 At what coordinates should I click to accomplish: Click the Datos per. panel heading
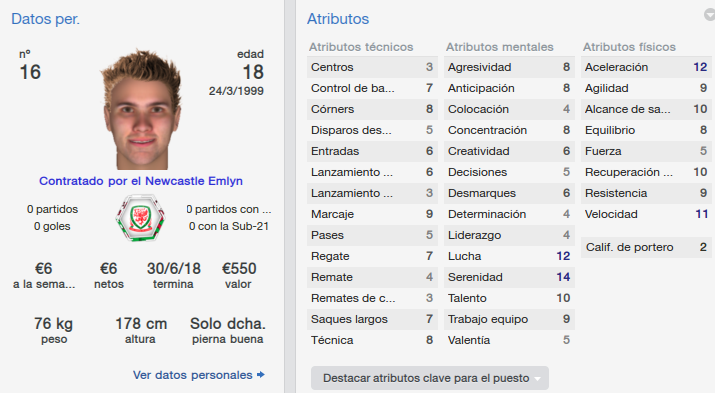pos(45,19)
